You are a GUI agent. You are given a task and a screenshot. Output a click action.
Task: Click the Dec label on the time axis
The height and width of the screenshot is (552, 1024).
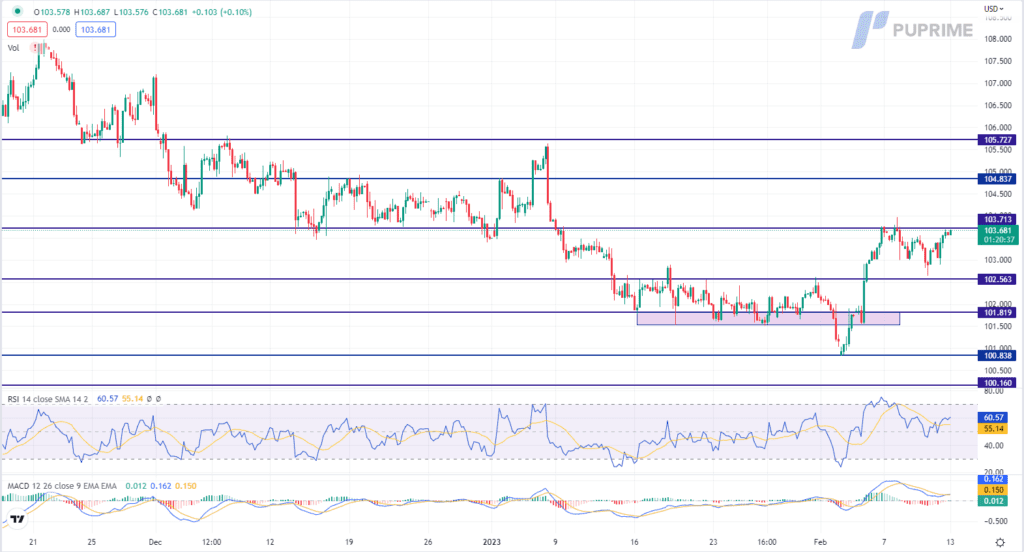point(155,542)
